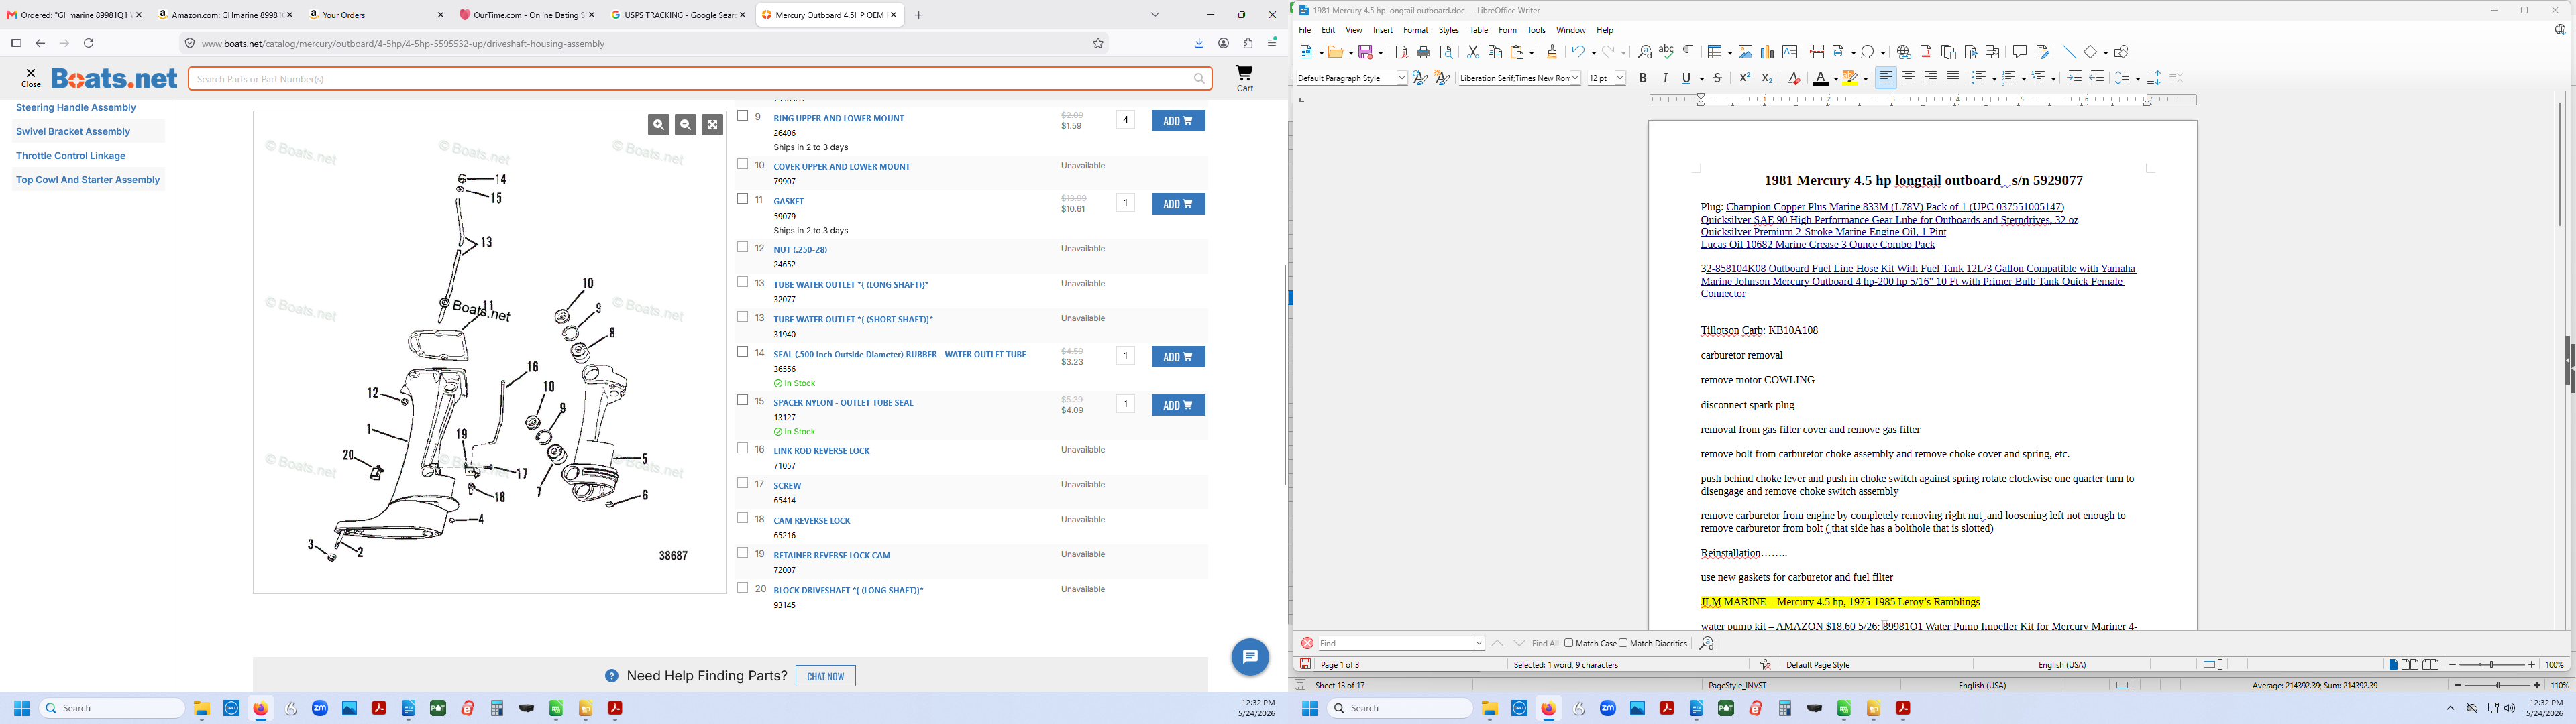Export the document as PDF in Writer

(1401, 52)
